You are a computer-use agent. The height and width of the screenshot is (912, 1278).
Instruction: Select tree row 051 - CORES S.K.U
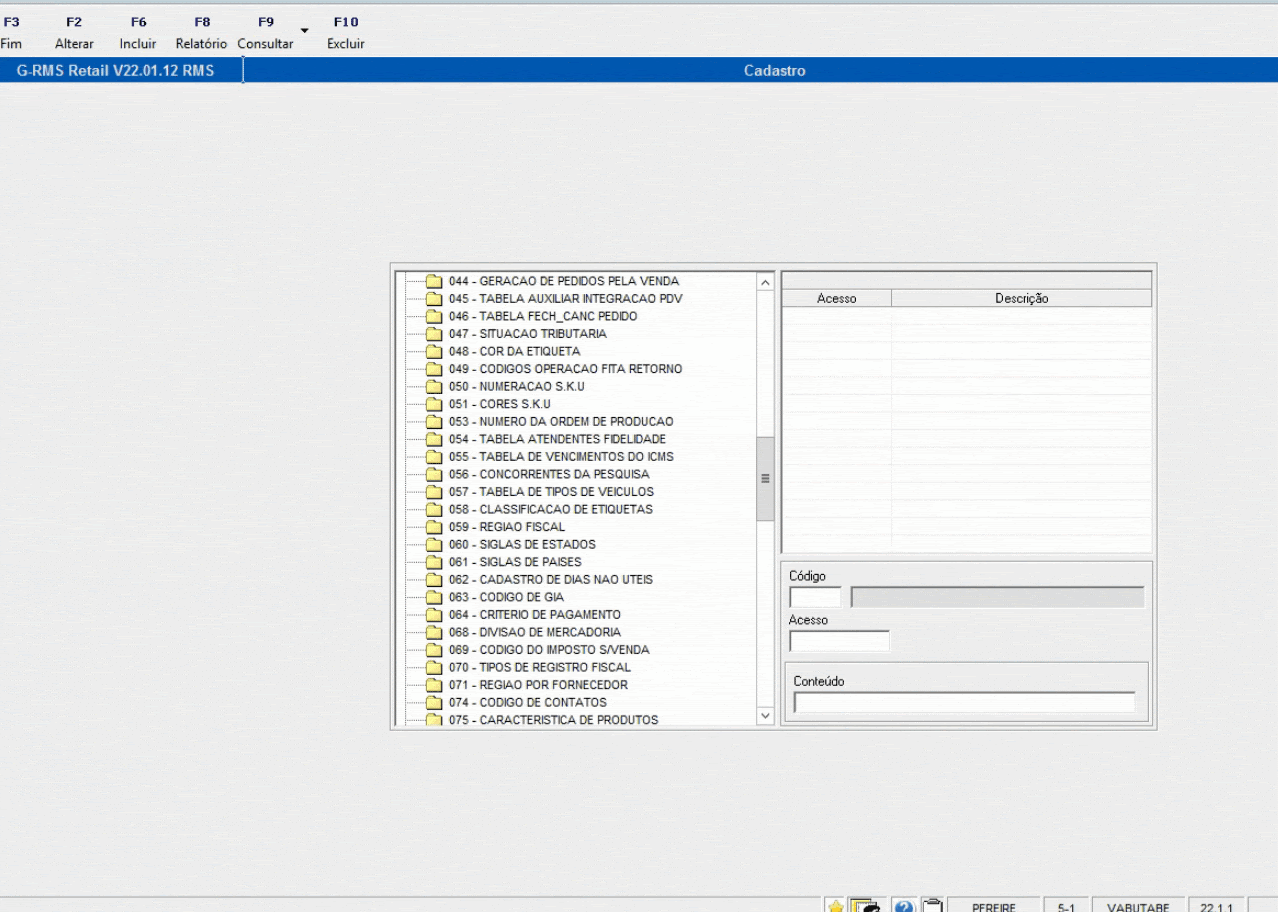click(x=499, y=404)
